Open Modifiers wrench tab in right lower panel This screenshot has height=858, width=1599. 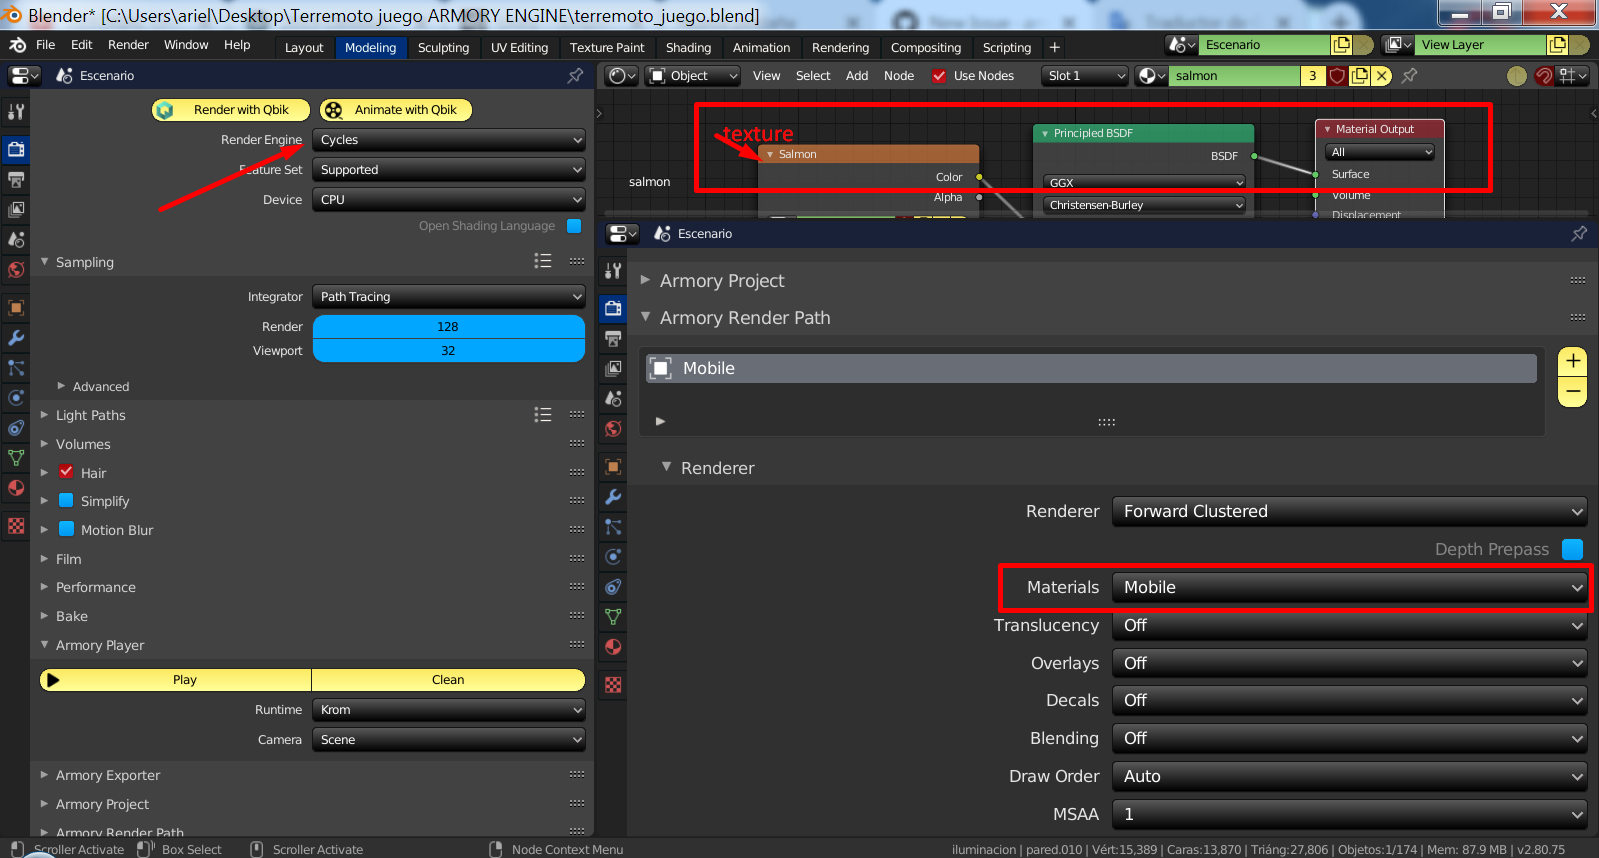[613, 496]
